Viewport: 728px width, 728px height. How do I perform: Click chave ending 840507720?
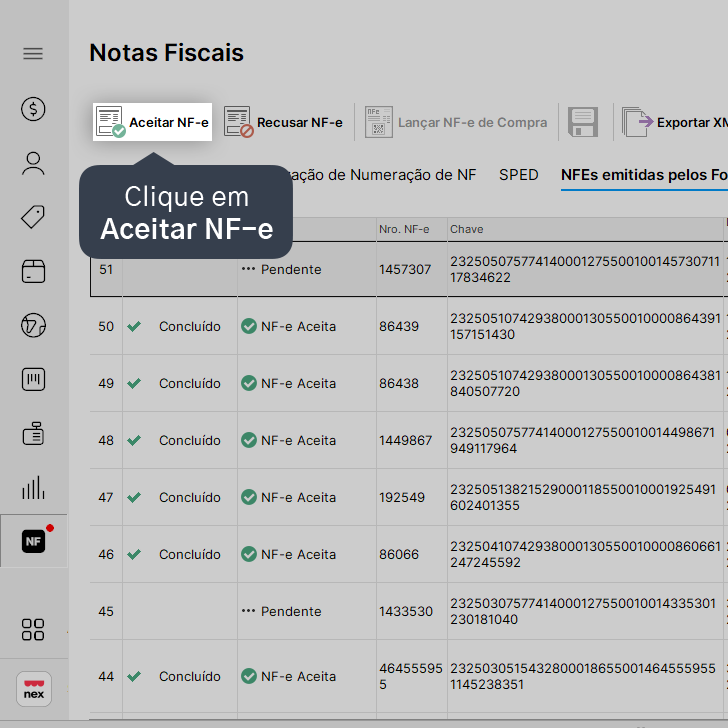tap(585, 384)
